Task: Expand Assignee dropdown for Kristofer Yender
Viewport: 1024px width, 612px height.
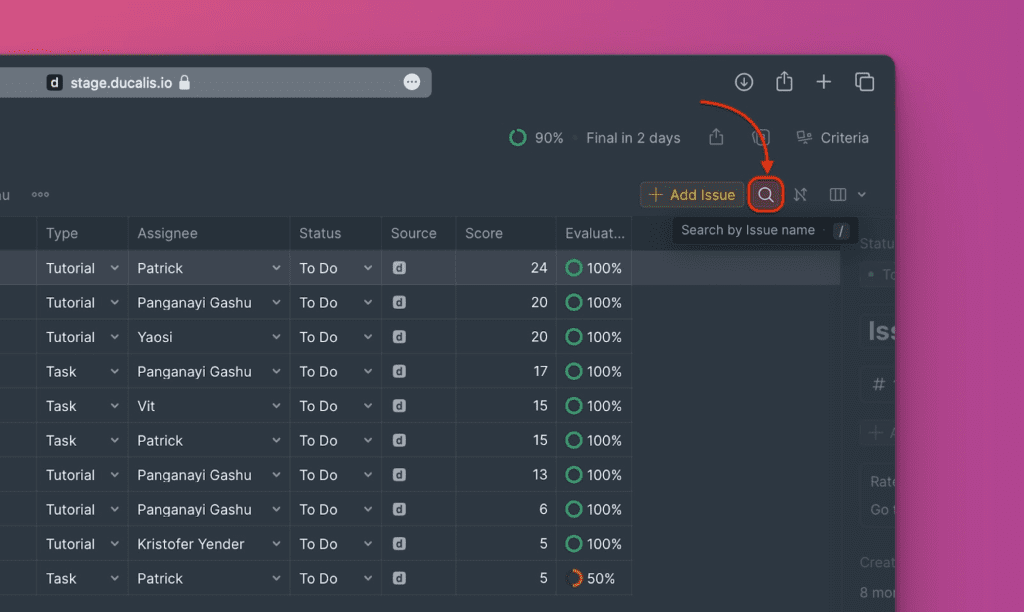Action: click(276, 544)
